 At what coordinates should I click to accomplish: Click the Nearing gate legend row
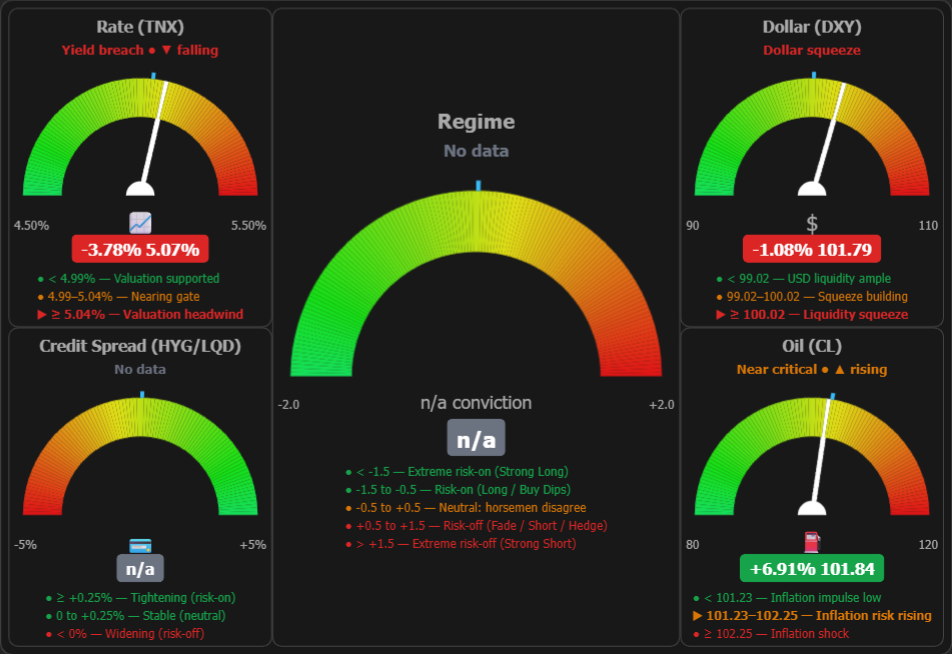(x=118, y=296)
